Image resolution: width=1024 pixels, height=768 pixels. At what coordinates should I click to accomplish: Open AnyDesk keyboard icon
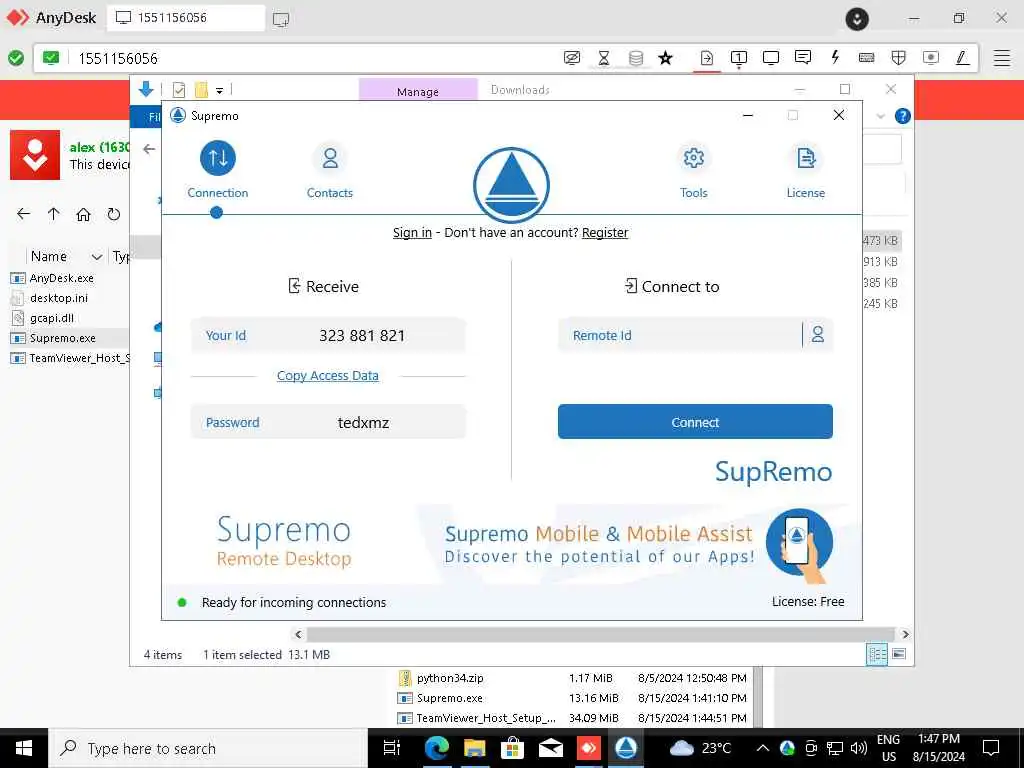[x=867, y=58]
